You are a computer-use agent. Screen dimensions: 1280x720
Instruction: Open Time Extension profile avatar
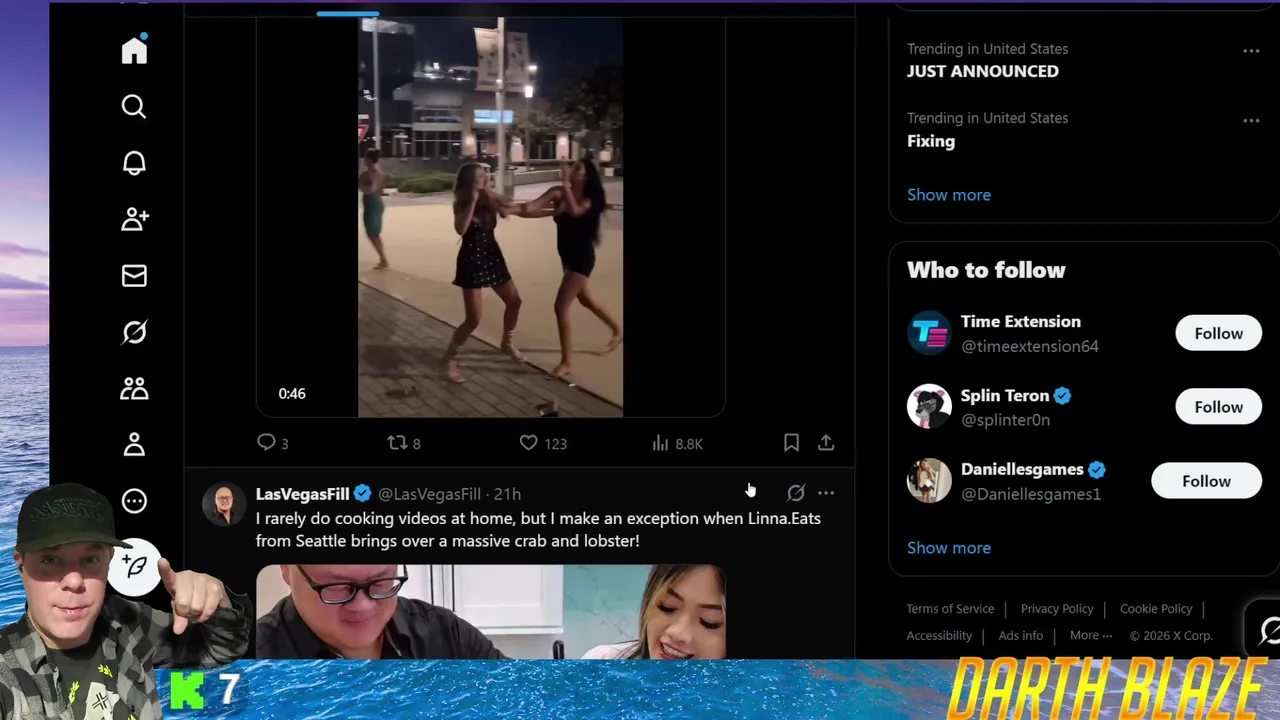[929, 333]
